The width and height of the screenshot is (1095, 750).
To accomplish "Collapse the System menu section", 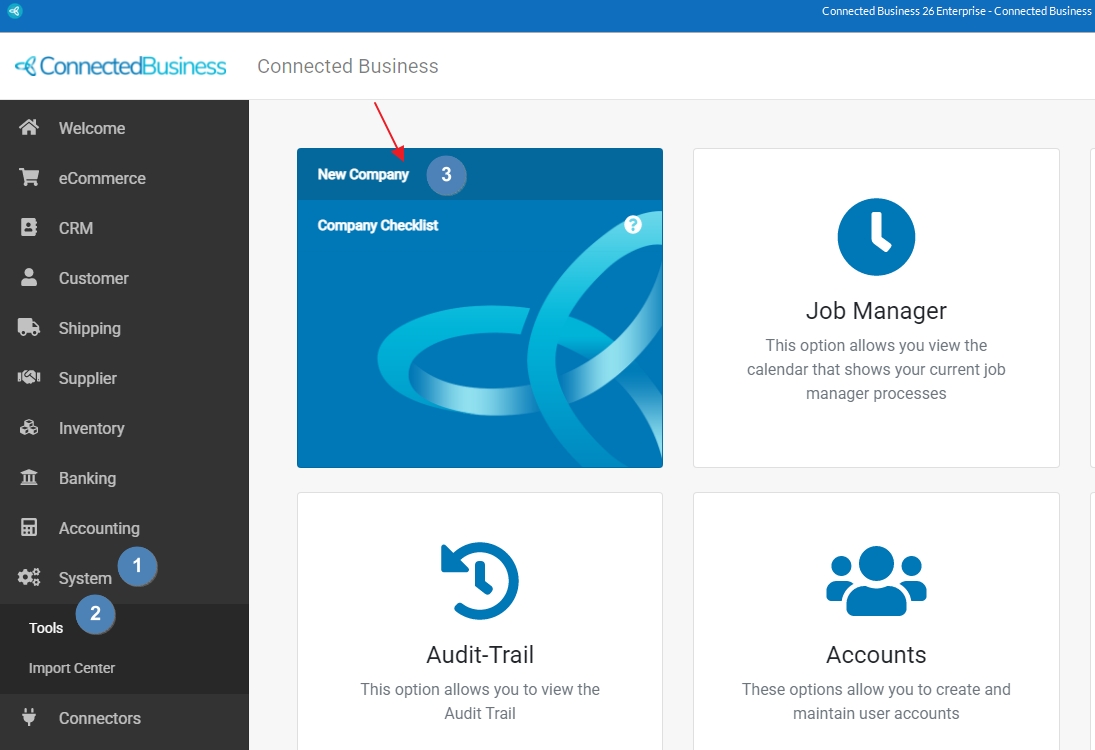I will 85,578.
